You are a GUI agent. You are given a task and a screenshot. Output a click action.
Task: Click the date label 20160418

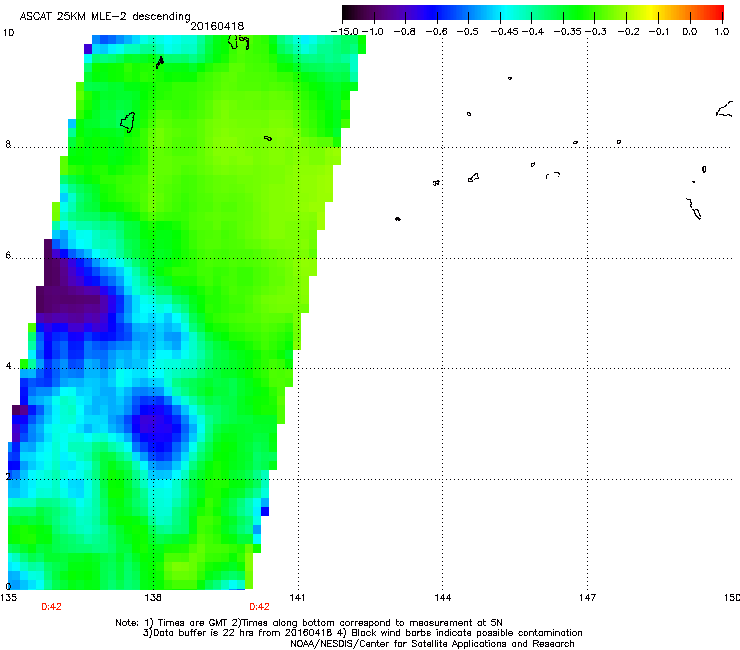coord(217,26)
